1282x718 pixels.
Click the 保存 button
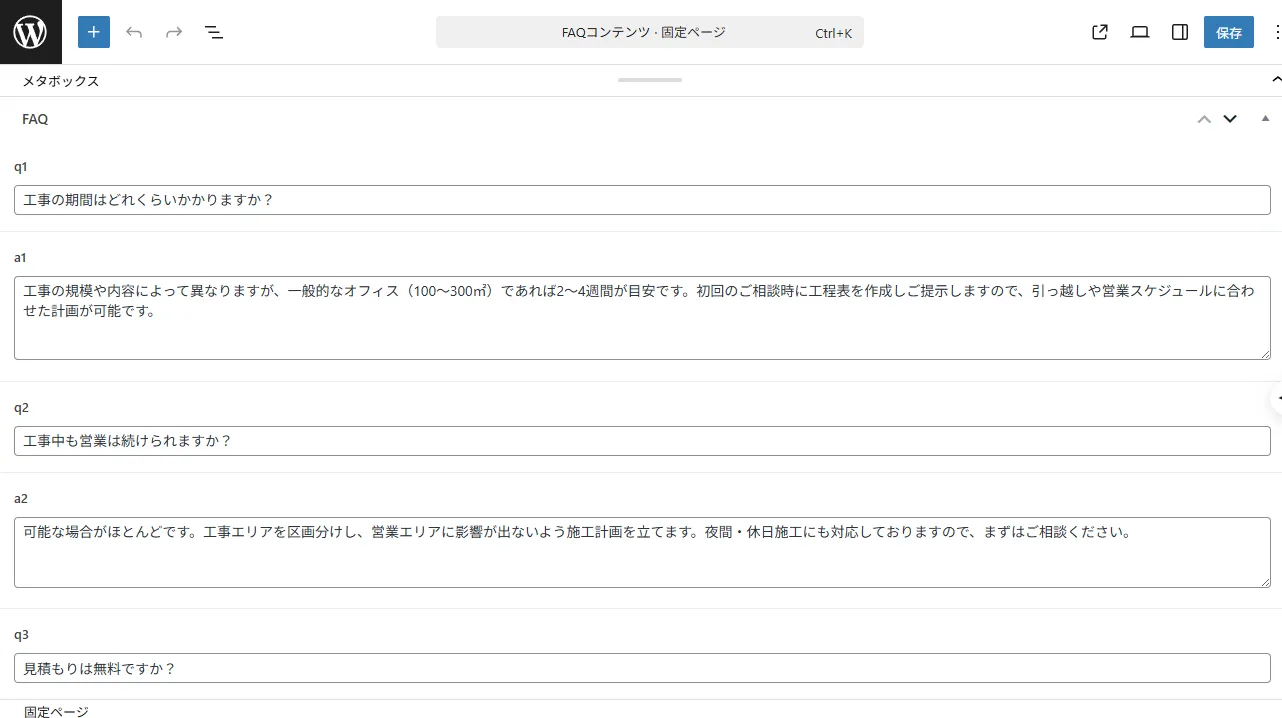click(x=1229, y=32)
